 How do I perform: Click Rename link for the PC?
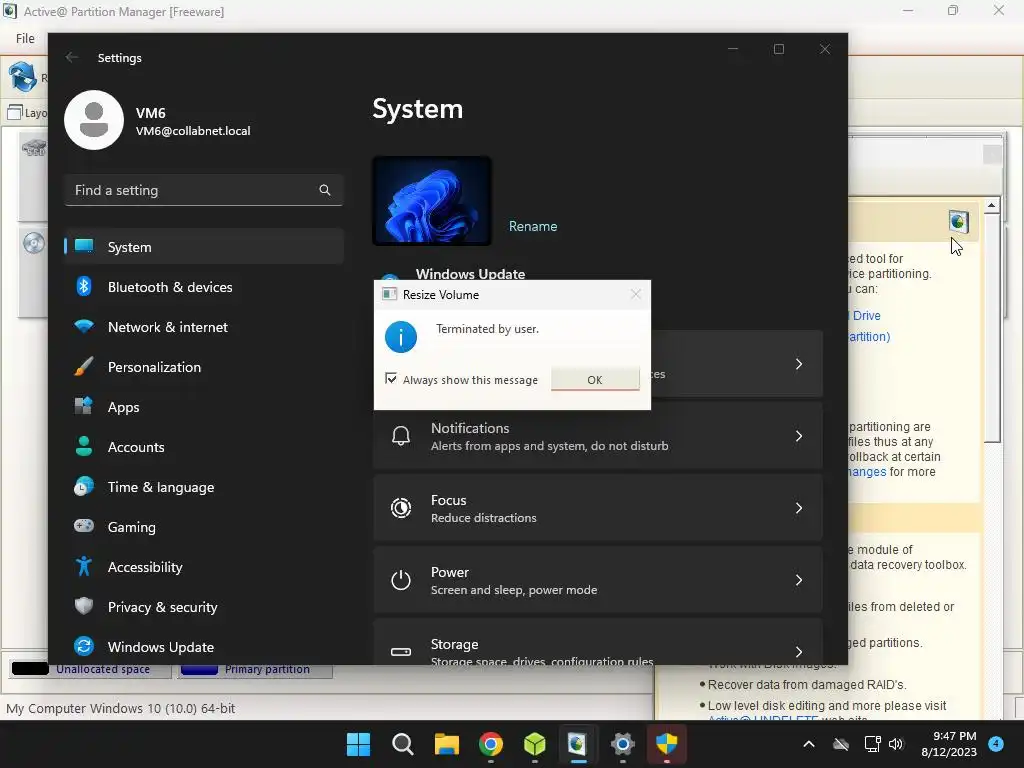(x=533, y=226)
